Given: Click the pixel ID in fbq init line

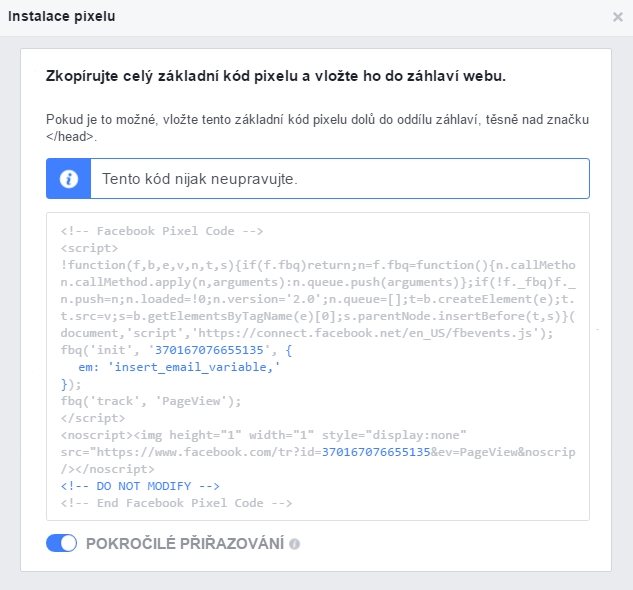Looking at the screenshot, I should [x=209, y=350].
